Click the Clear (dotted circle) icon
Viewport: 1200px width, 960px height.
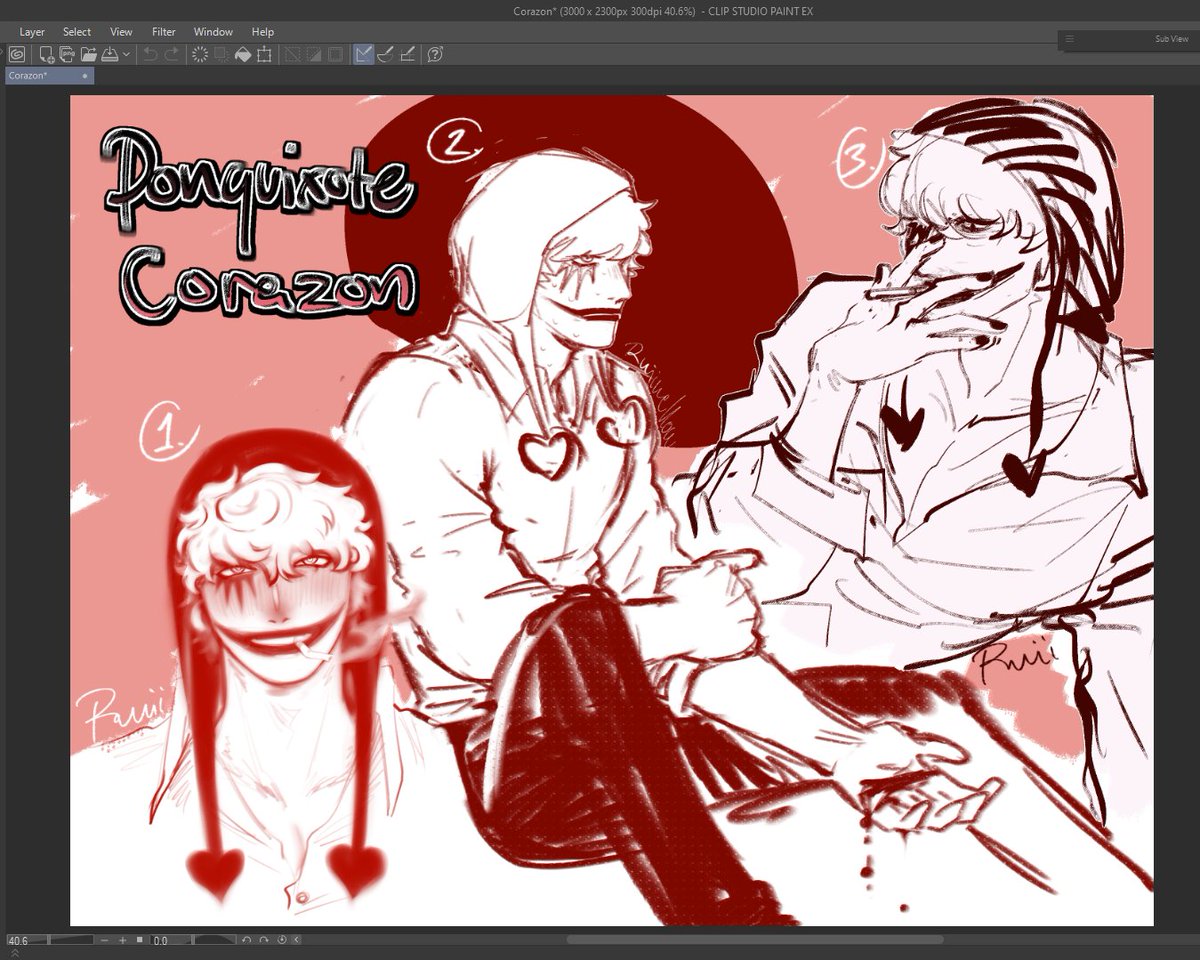click(x=199, y=54)
